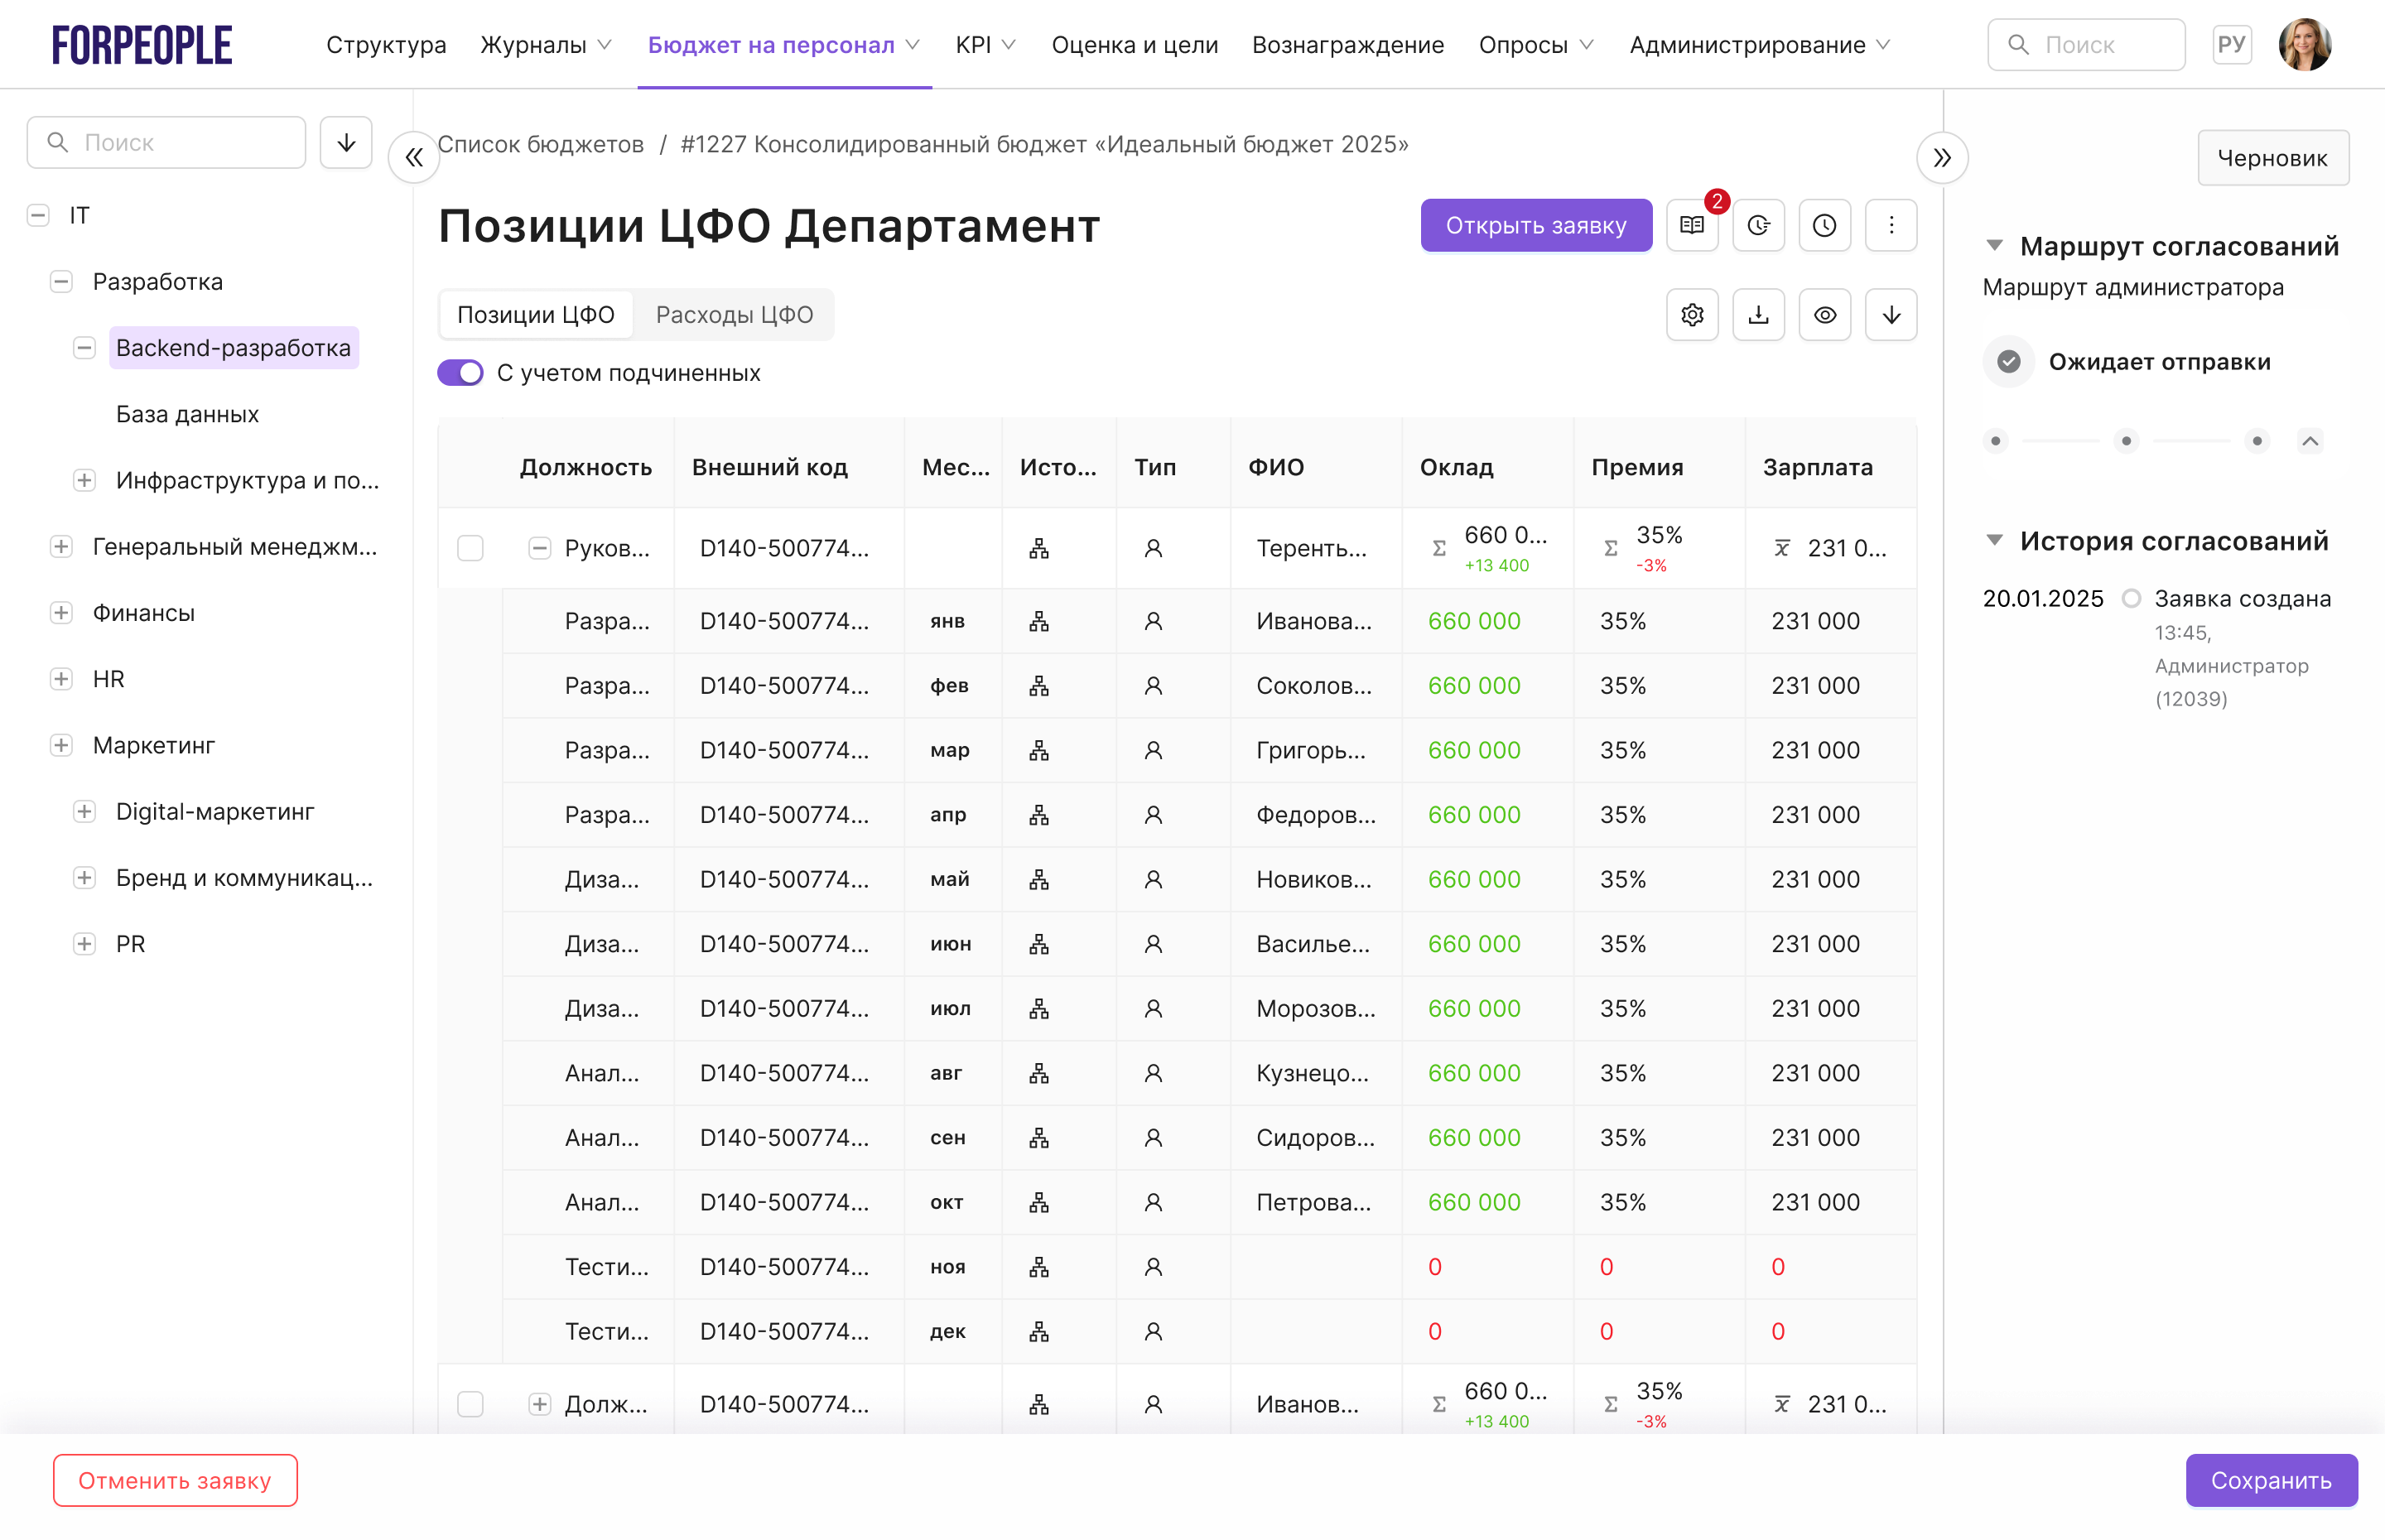Open 'Оценка и цели' menu item

pyautogui.click(x=1134, y=45)
